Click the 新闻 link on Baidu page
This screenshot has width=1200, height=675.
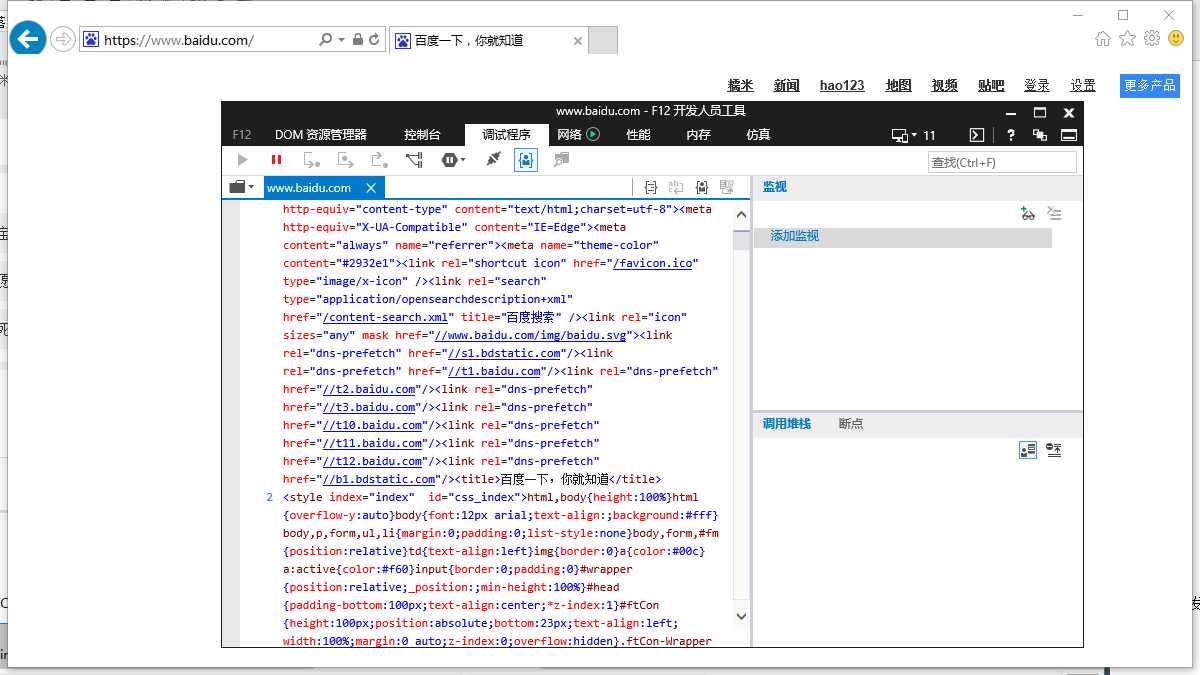(786, 86)
